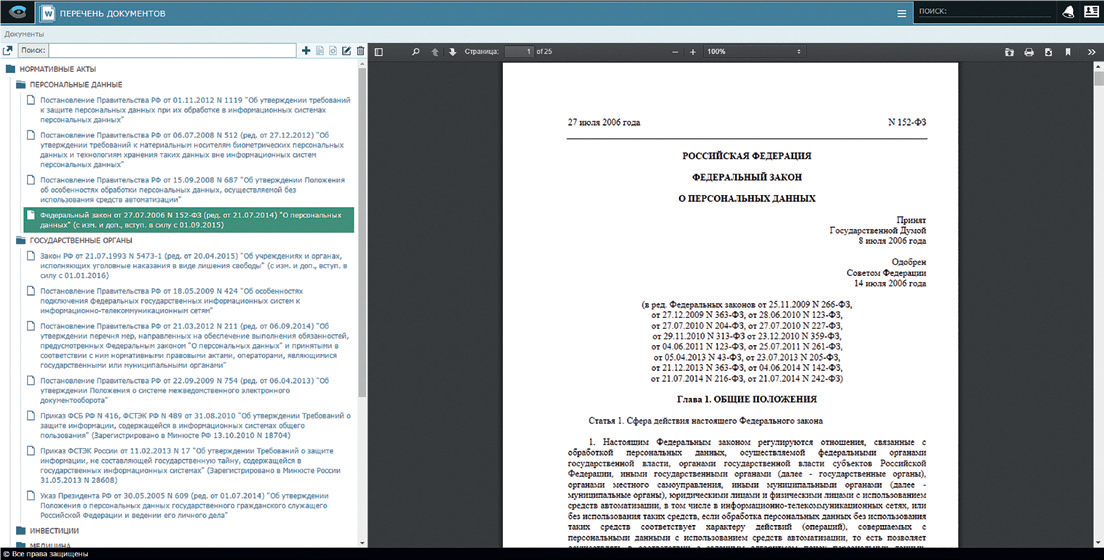The height and width of the screenshot is (560, 1104).
Task: Download the PDF document
Action: coord(1048,52)
